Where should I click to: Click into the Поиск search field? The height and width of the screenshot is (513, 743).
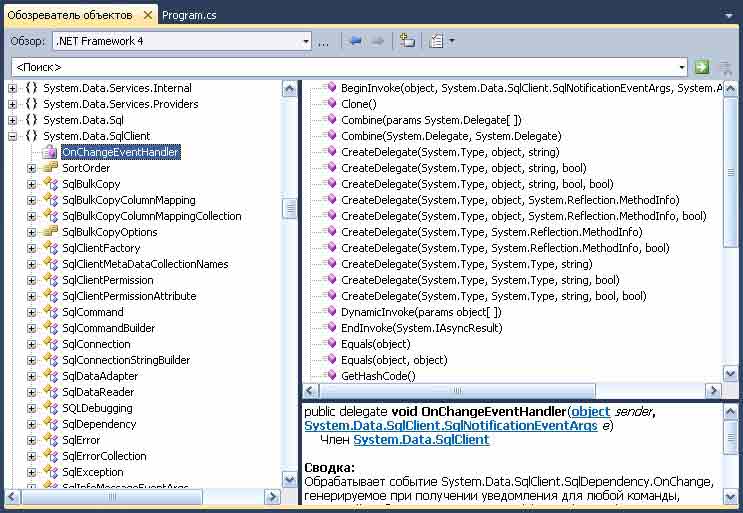tap(344, 67)
